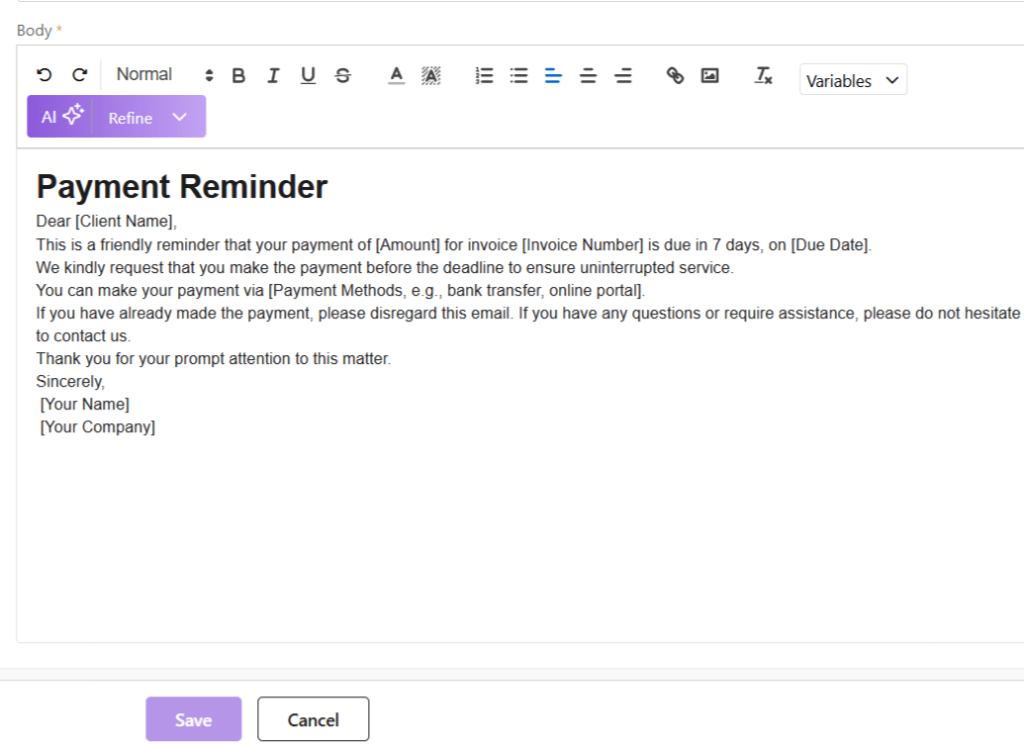Insert a hyperlink with link icon
The height and width of the screenshot is (744, 1024).
coord(675,75)
